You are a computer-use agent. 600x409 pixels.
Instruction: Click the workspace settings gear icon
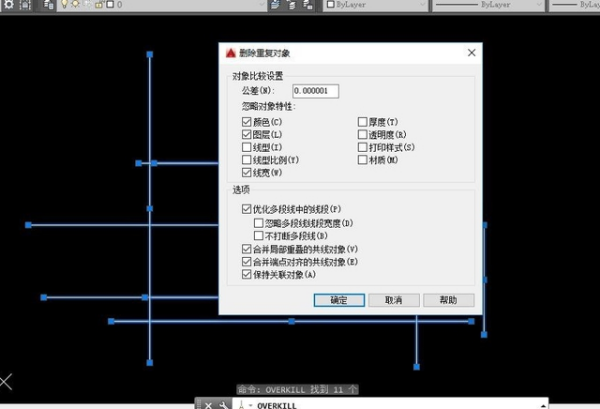(x=8, y=5)
